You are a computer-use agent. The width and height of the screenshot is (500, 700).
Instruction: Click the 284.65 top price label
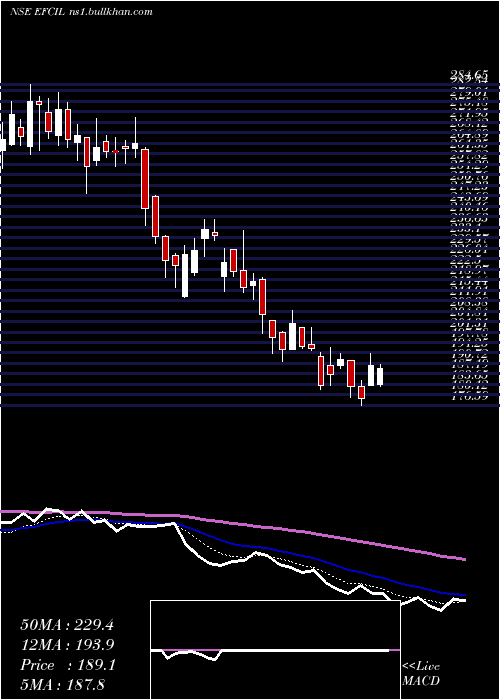(468, 76)
